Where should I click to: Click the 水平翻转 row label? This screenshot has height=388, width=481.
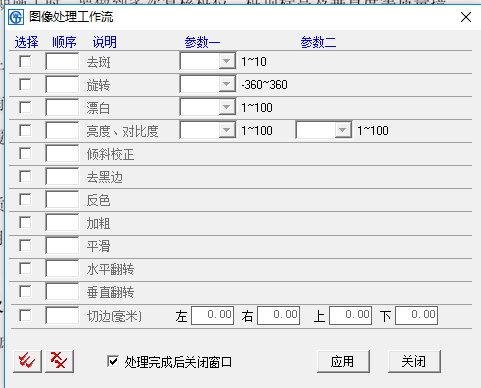click(x=110, y=269)
